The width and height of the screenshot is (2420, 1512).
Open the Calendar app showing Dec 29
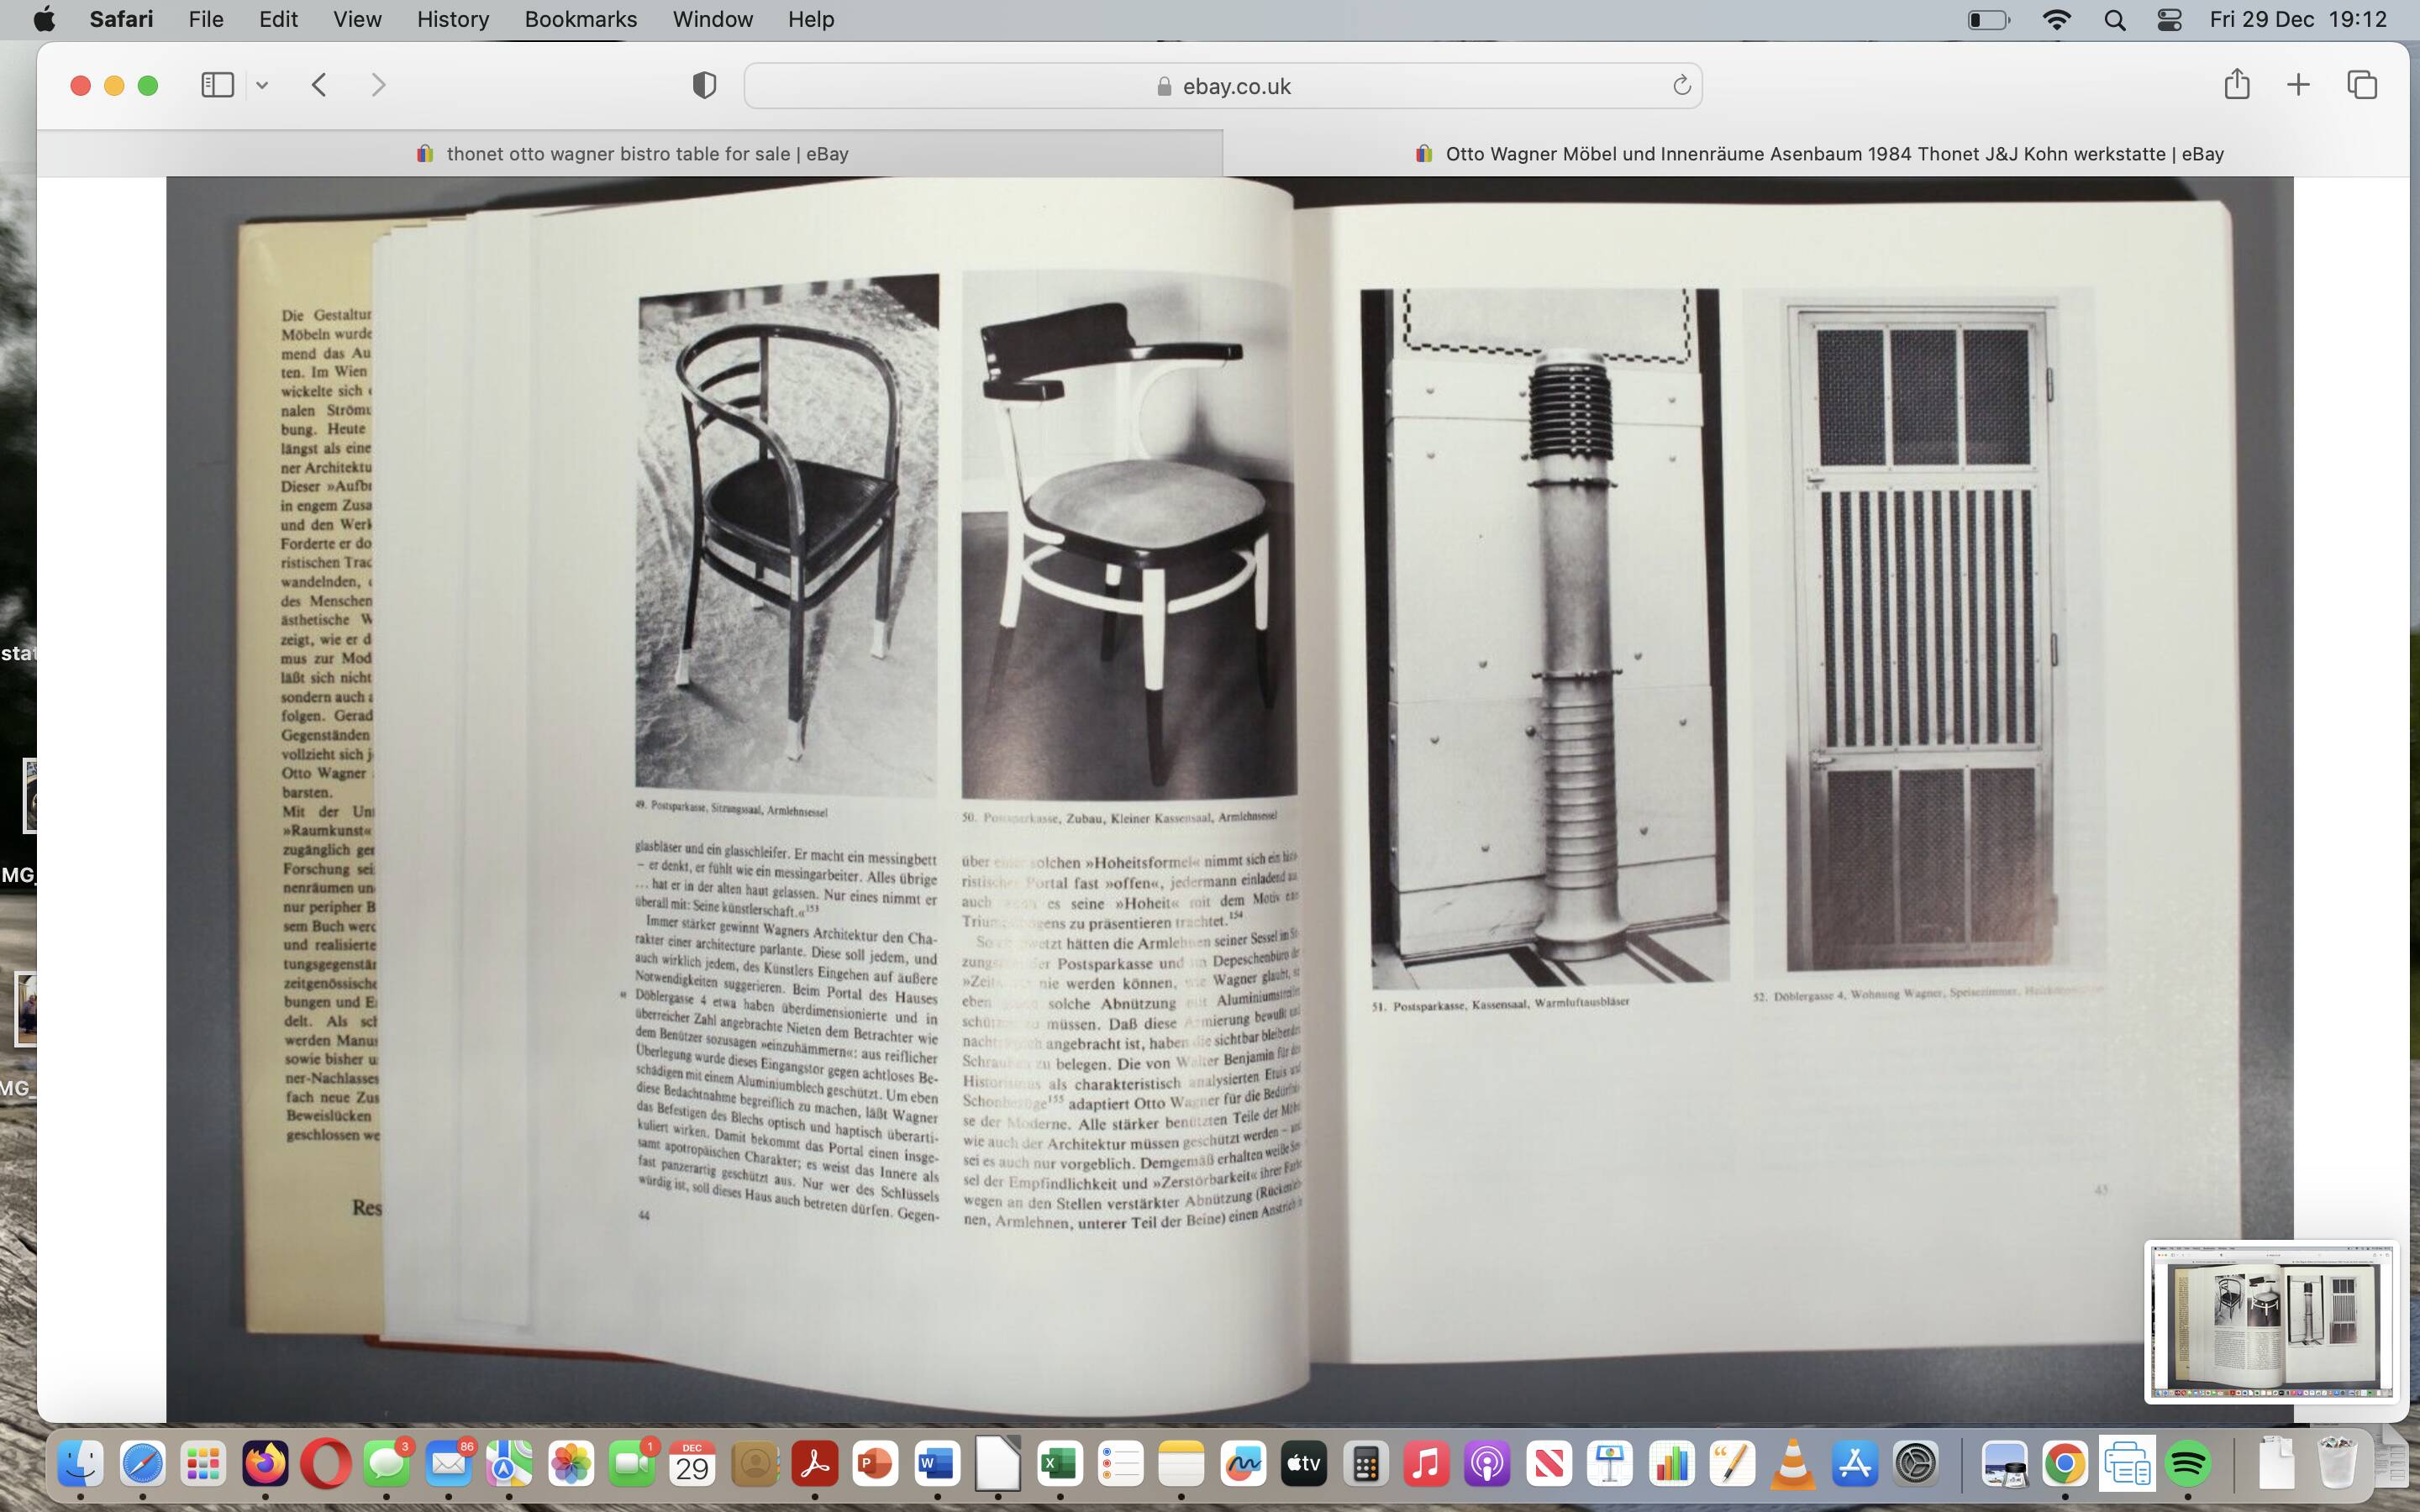pos(693,1465)
